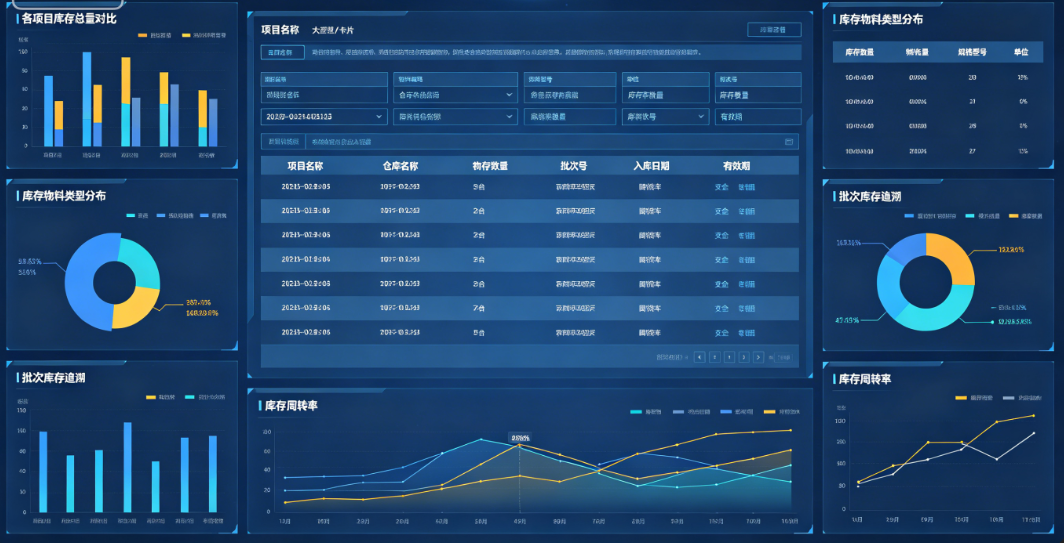Toggle the grey legend entry in the right line chart
1064x543 pixels.
pos(1023,397)
